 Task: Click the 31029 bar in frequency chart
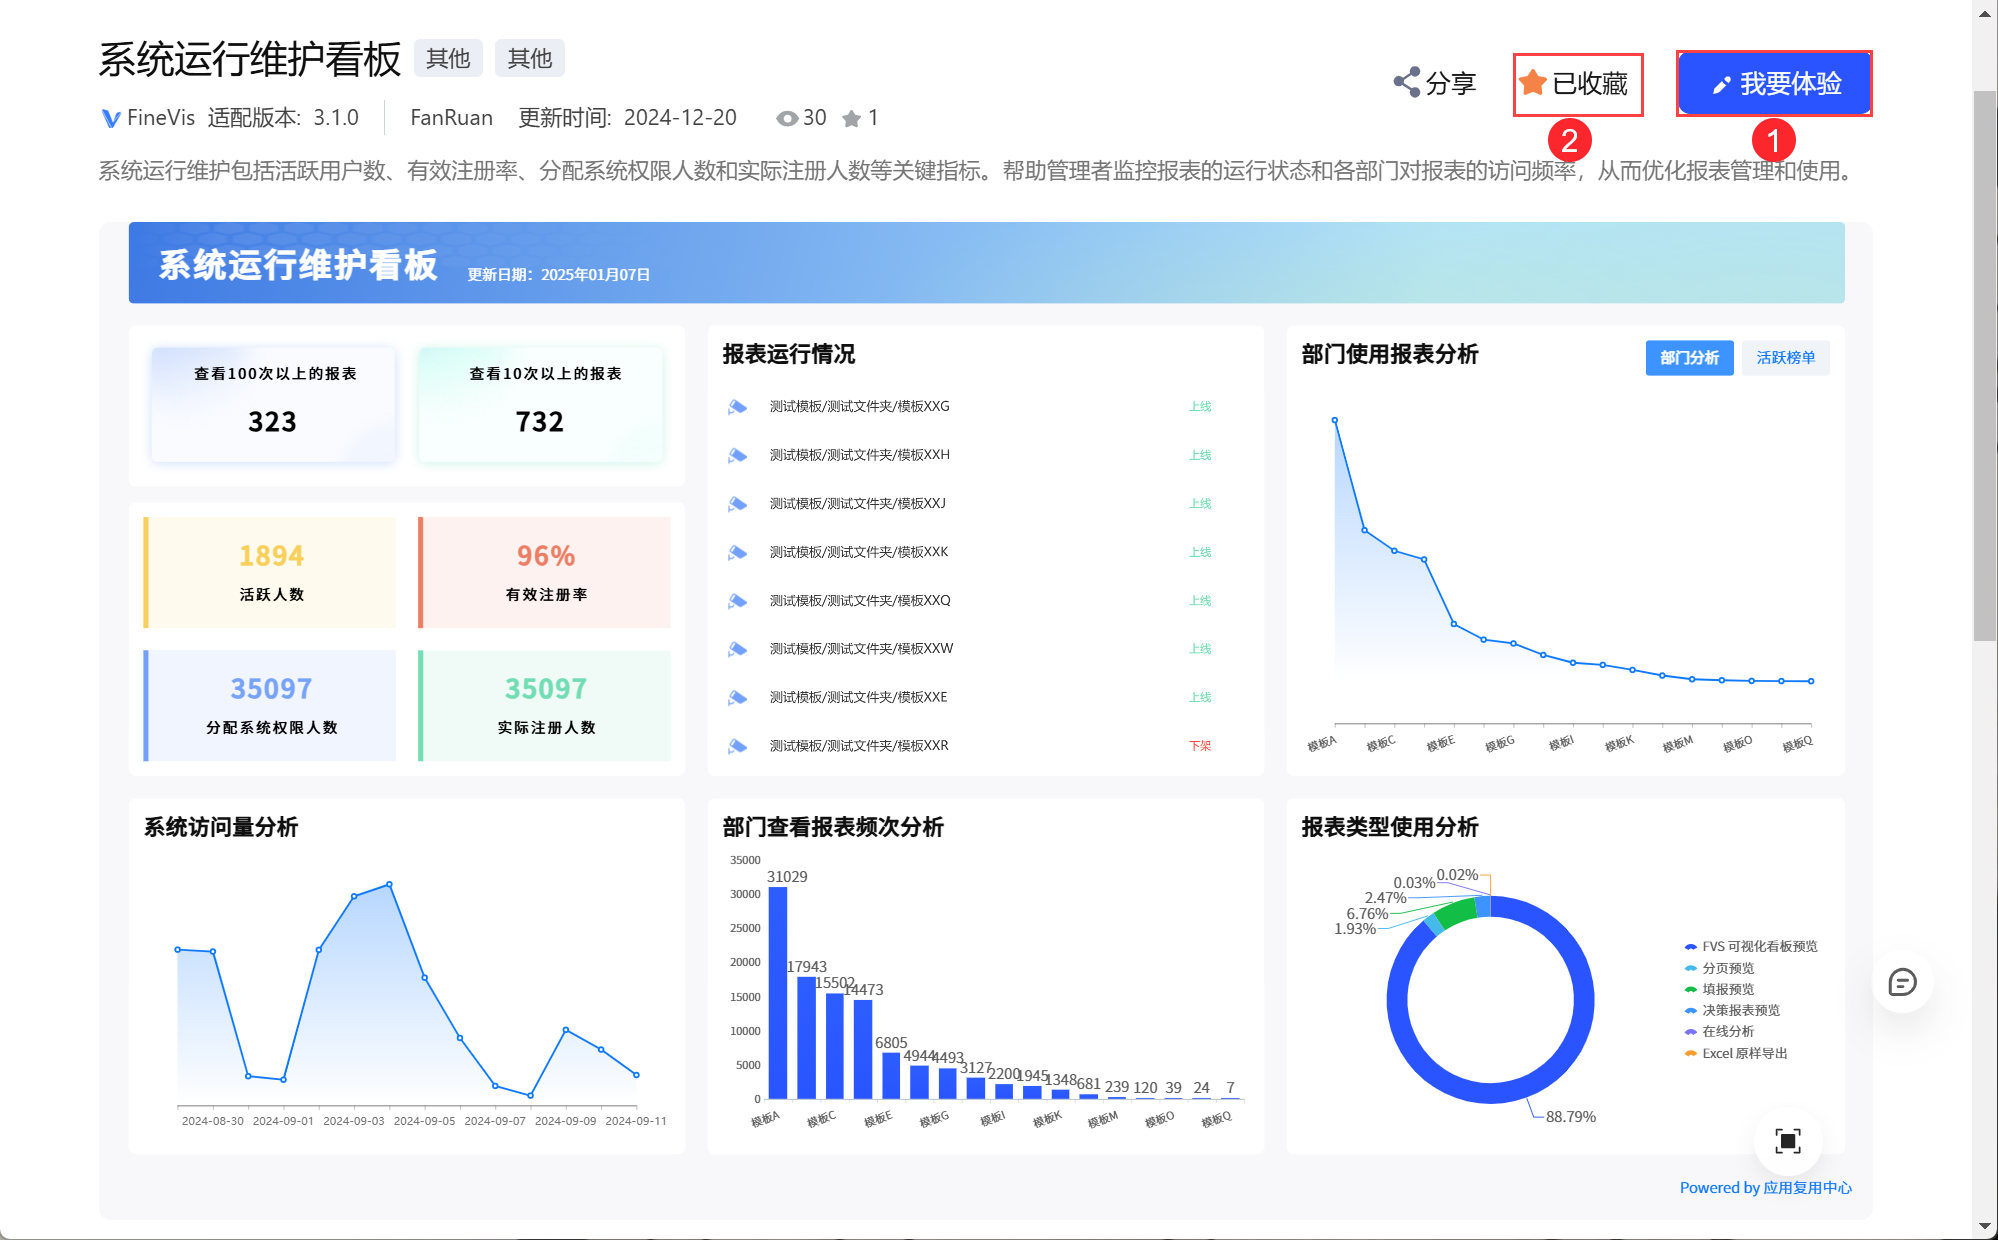coord(778,992)
